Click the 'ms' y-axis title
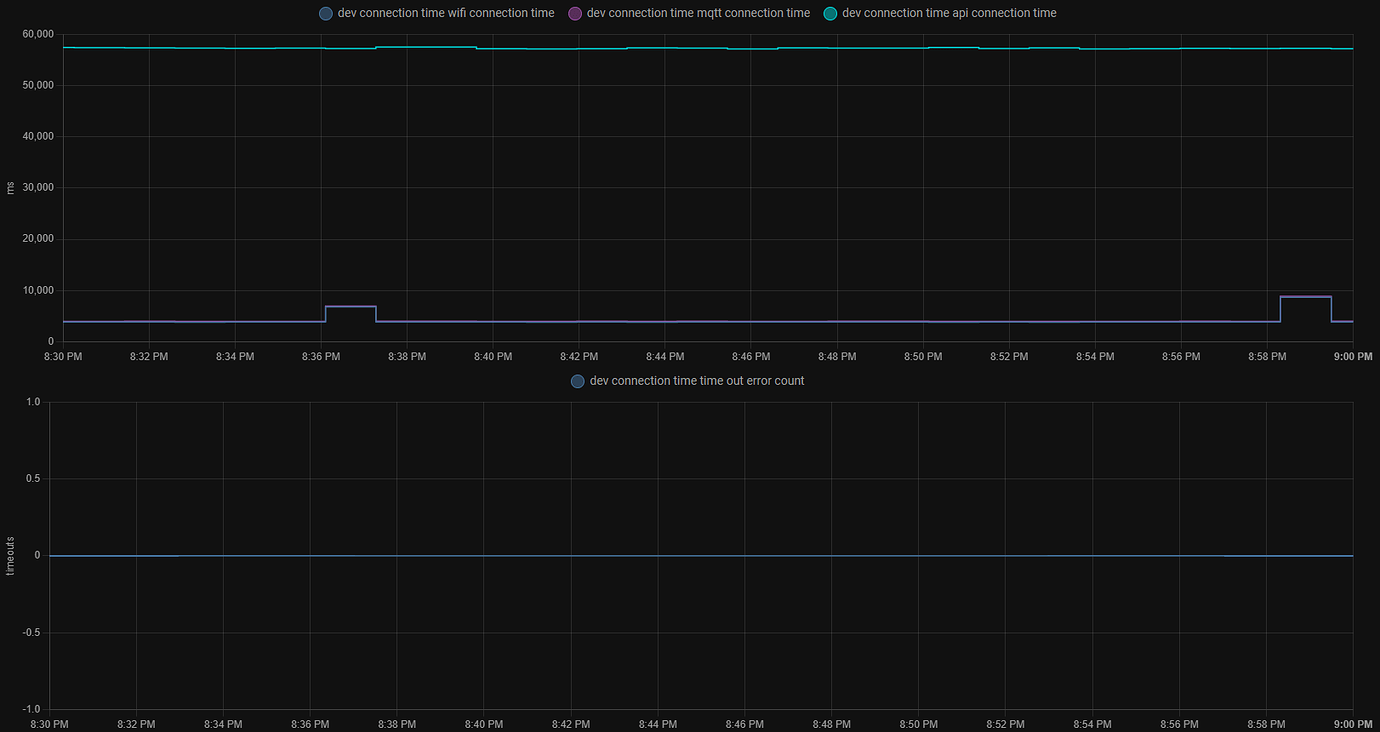Viewport: 1380px width, 732px height. pyautogui.click(x=11, y=188)
